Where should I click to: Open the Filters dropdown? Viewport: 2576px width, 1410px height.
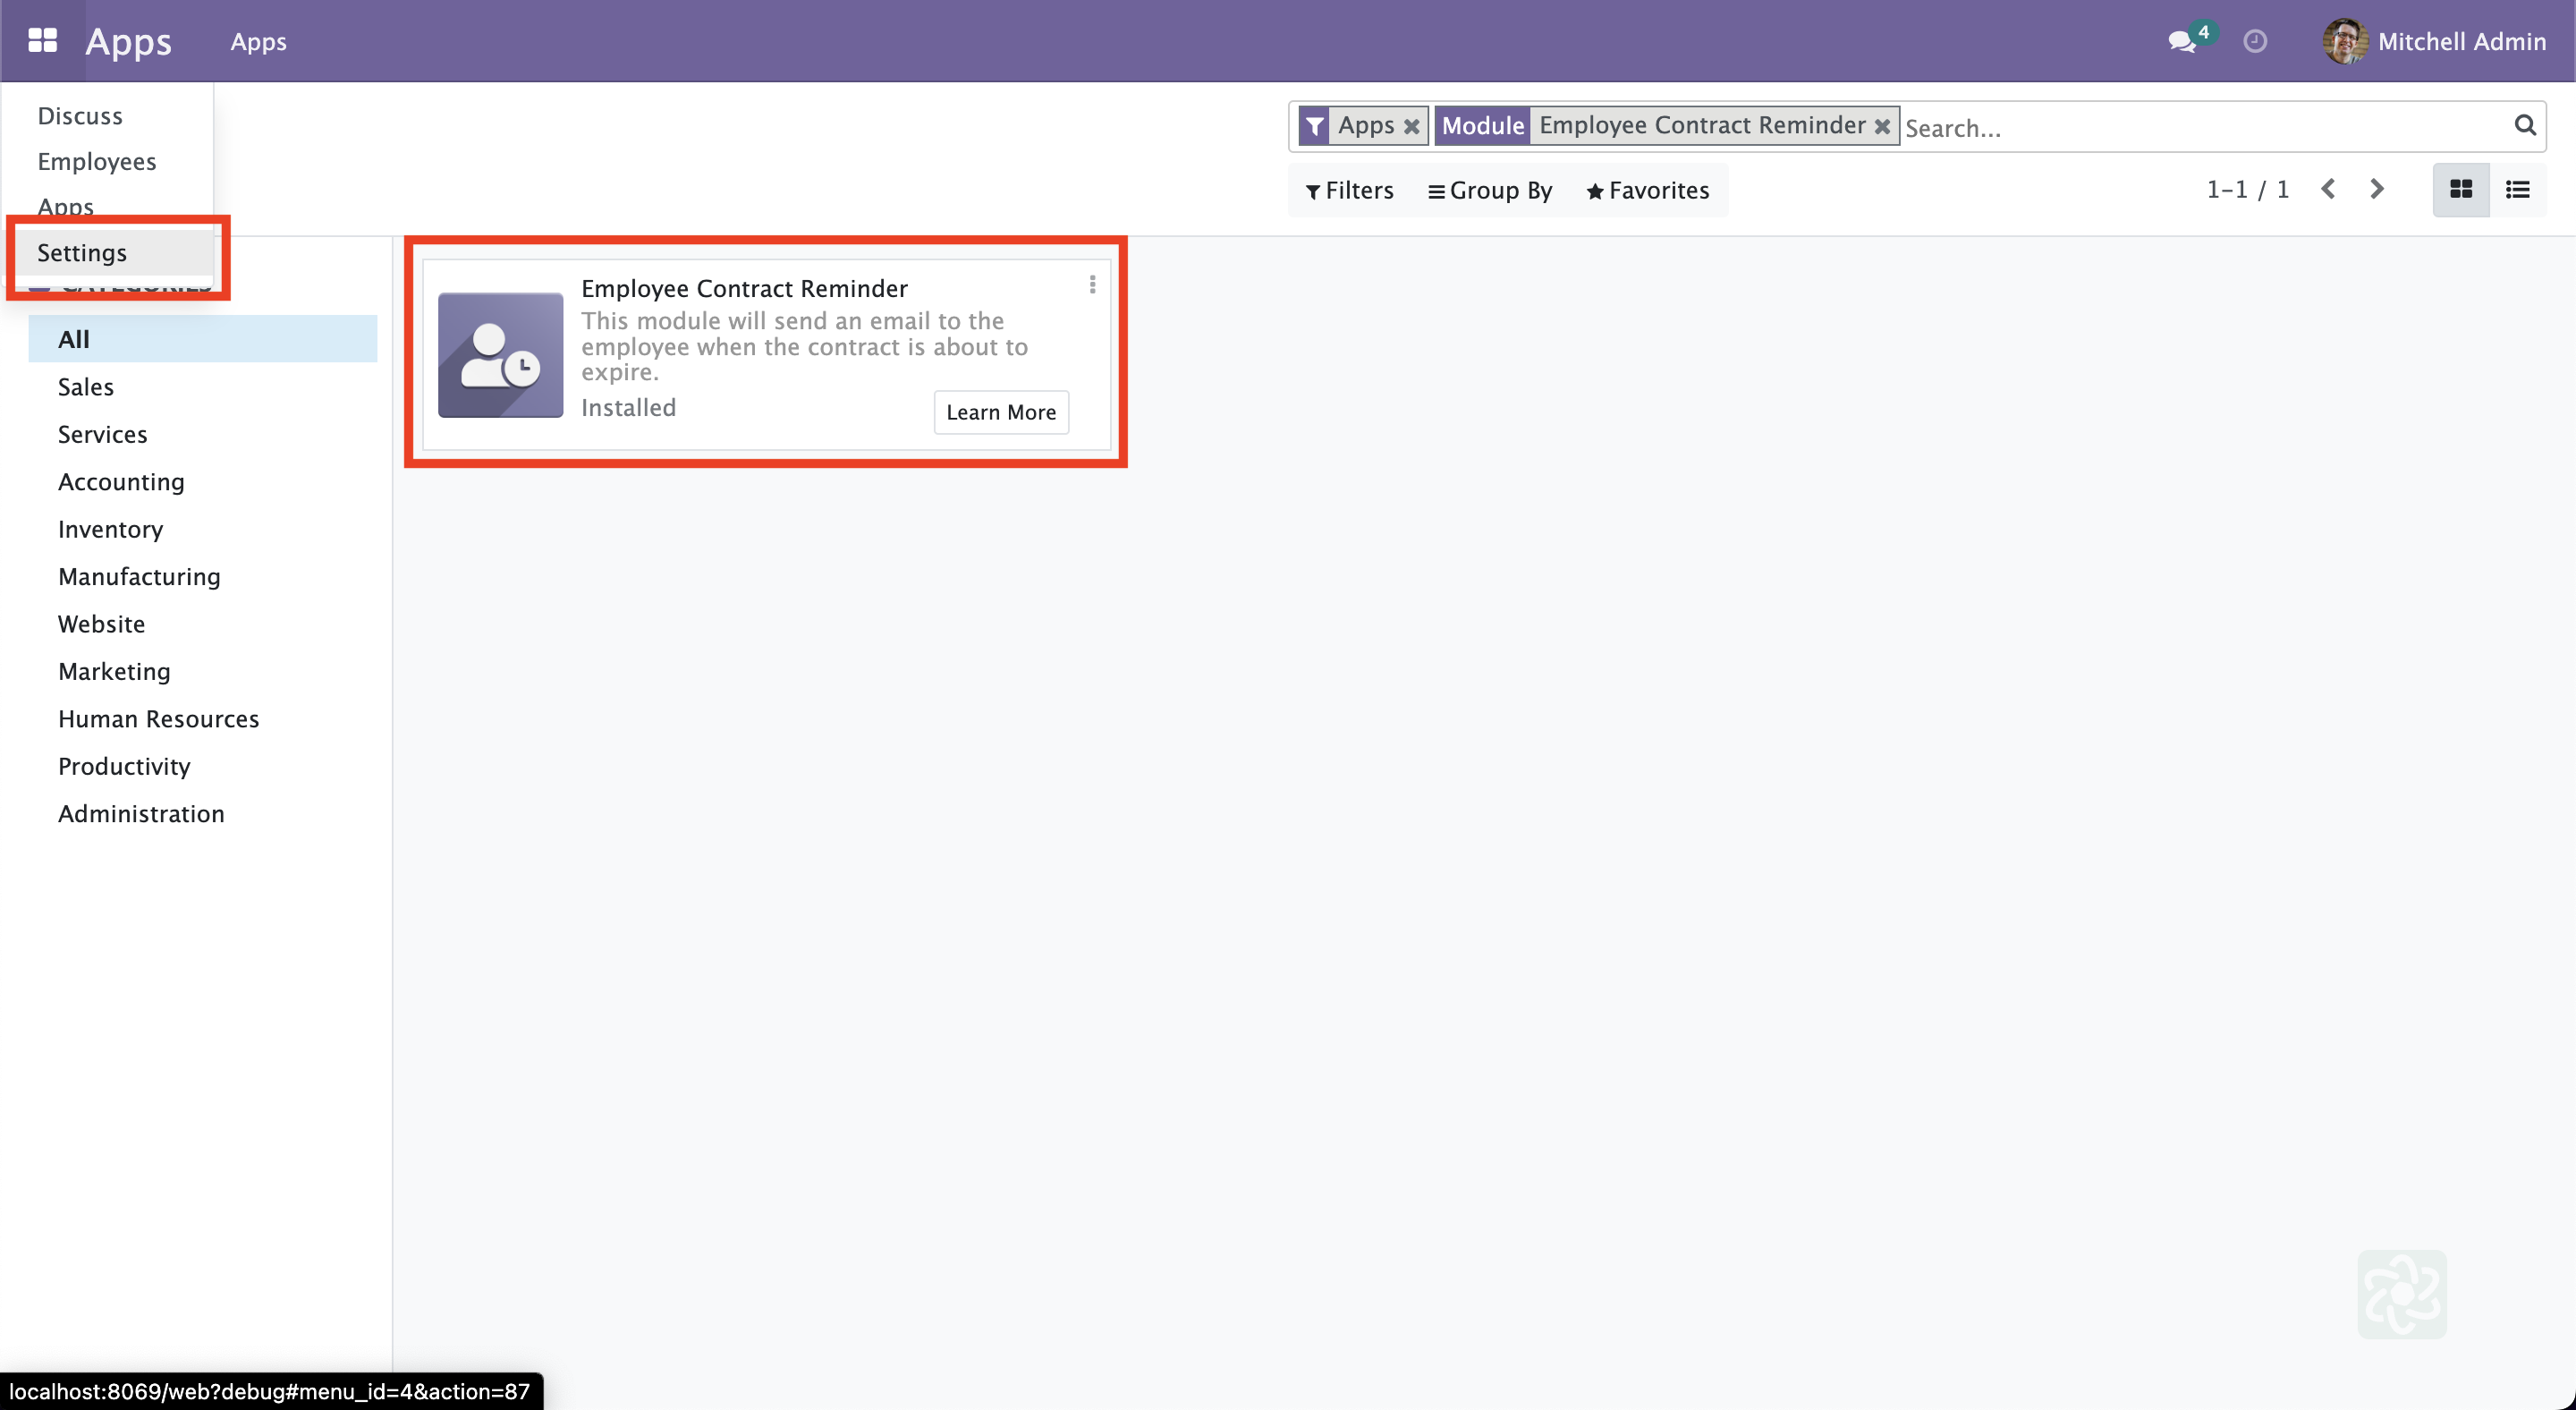click(1349, 191)
